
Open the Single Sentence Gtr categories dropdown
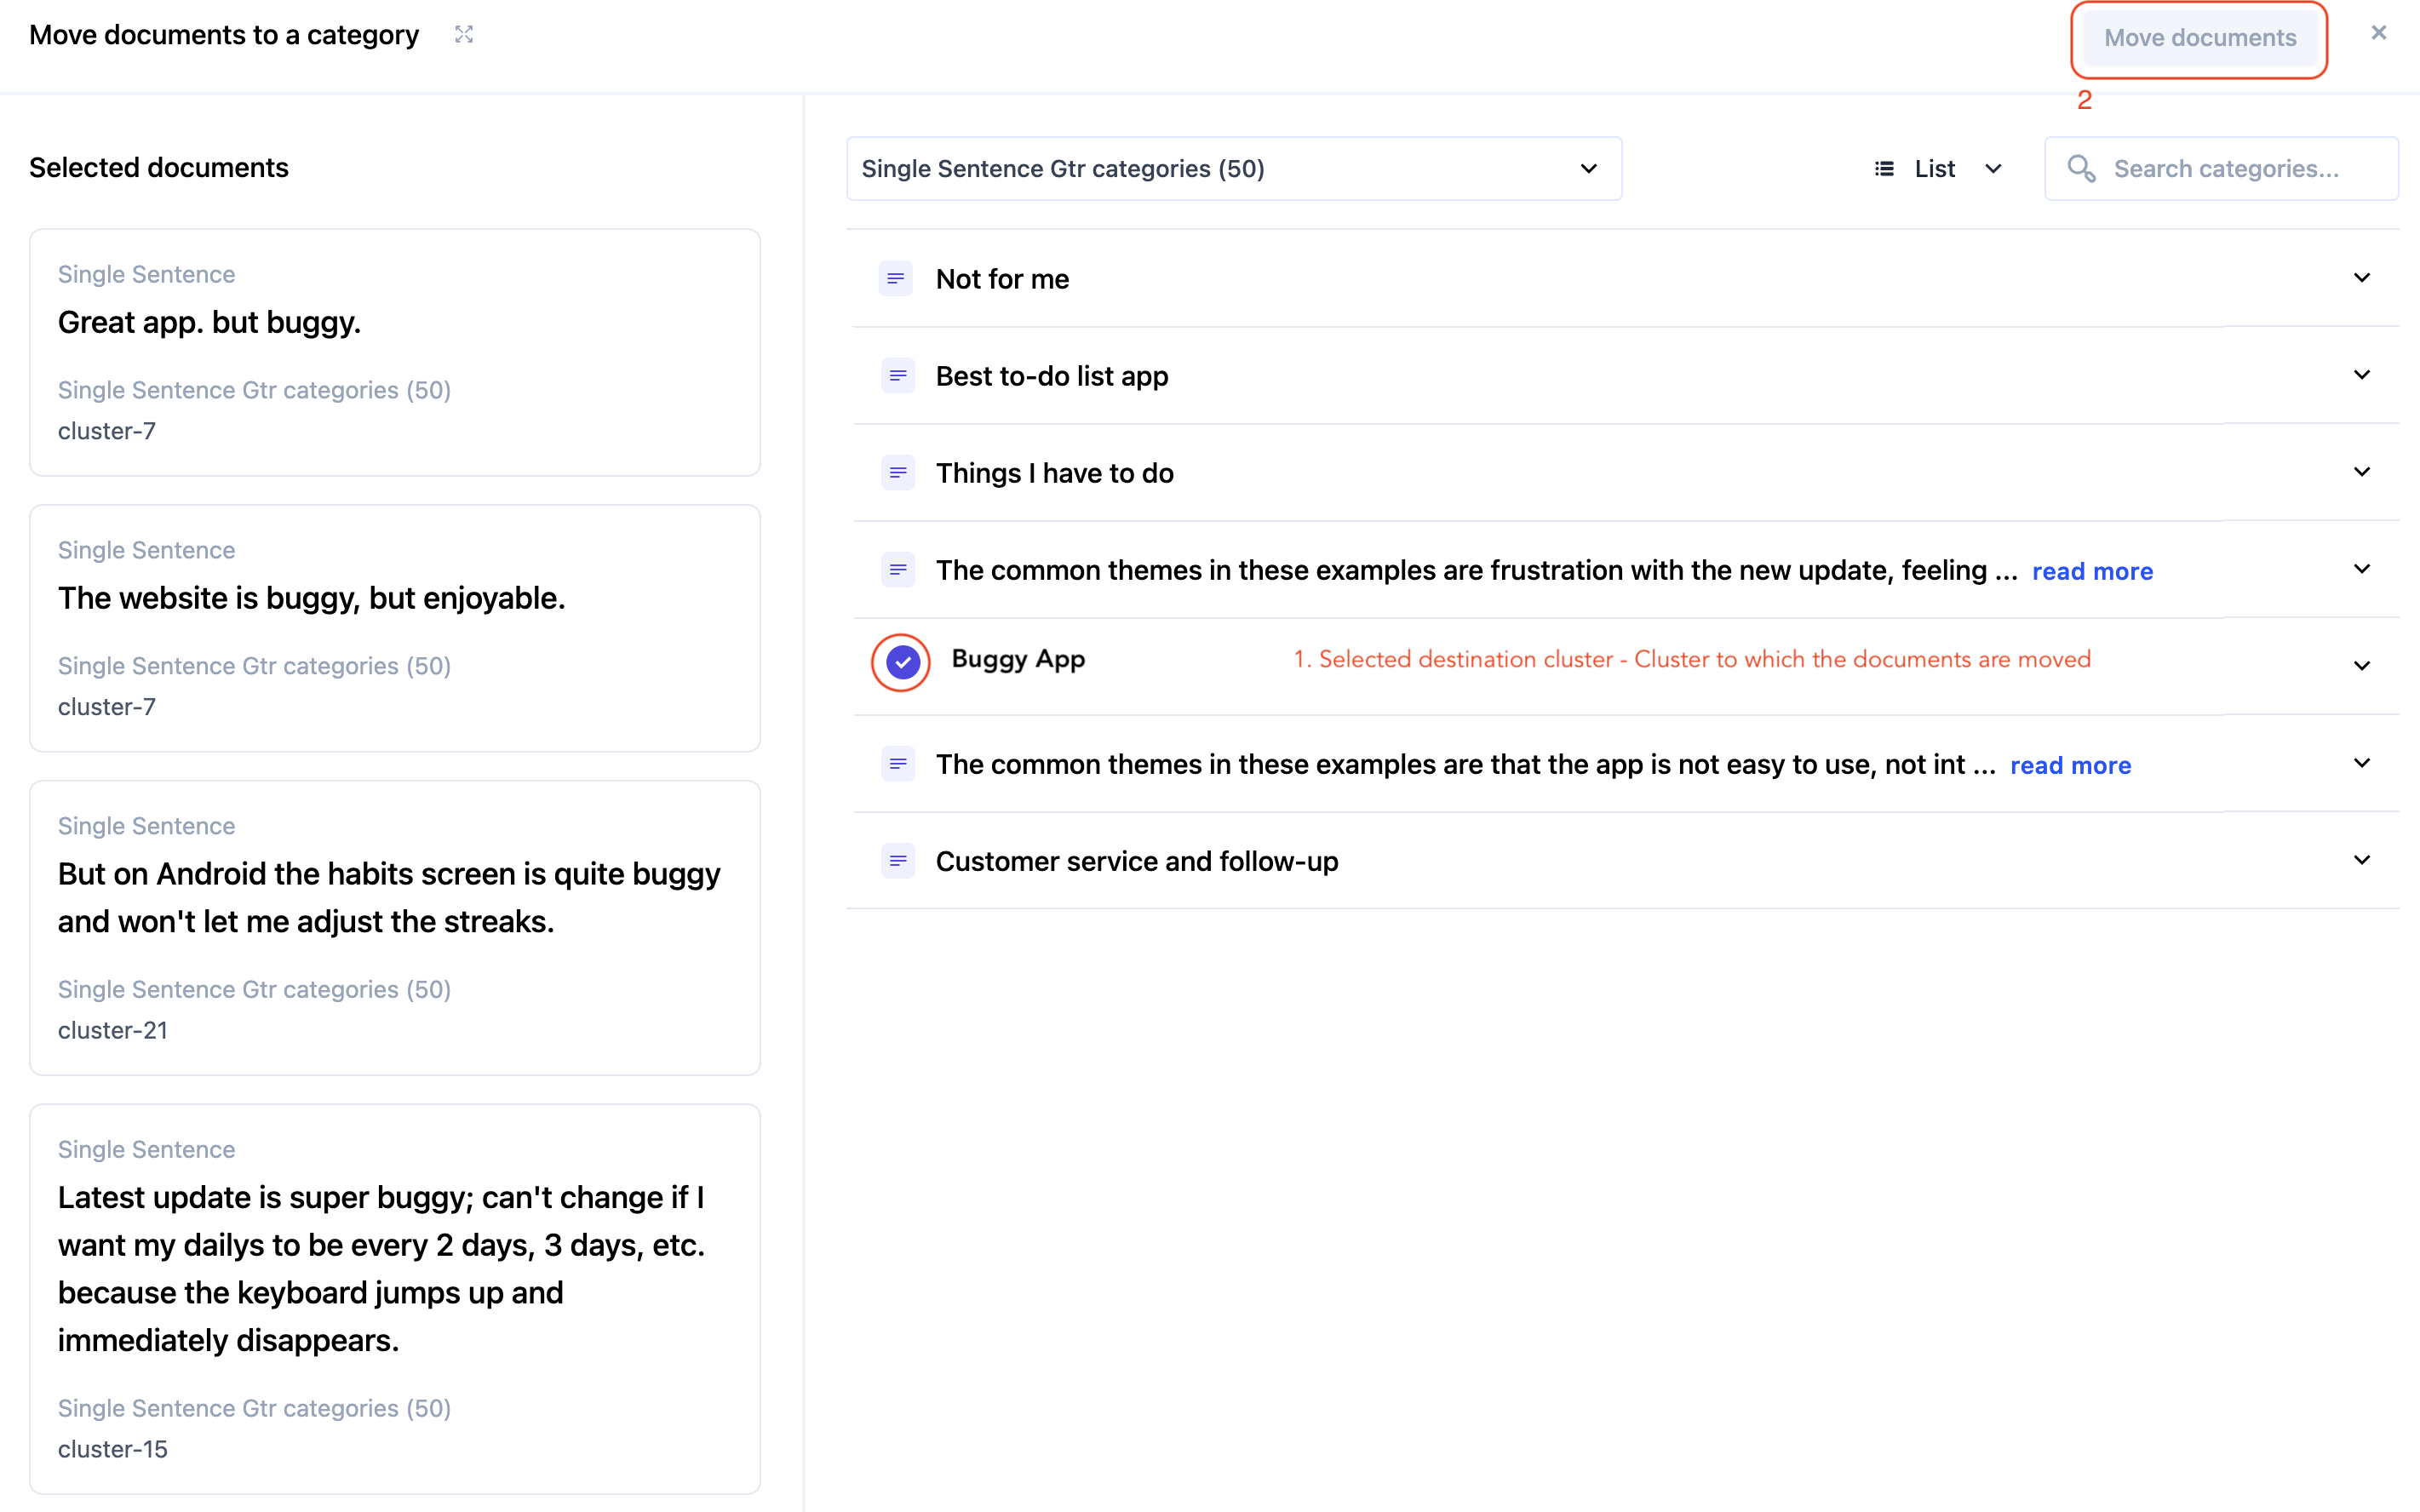coord(1233,169)
